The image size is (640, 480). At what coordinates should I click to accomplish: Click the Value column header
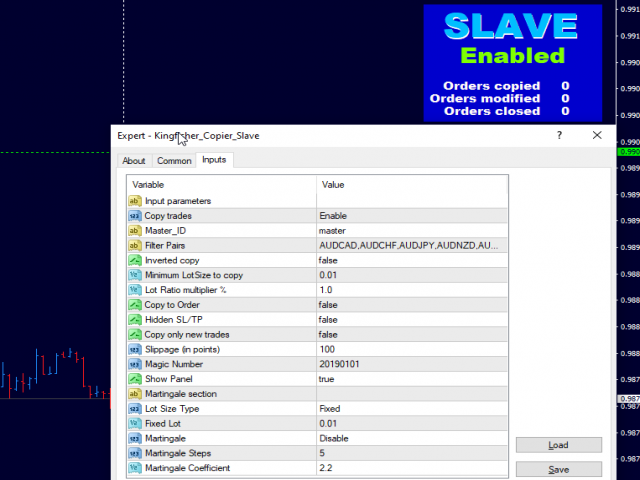[x=412, y=184]
